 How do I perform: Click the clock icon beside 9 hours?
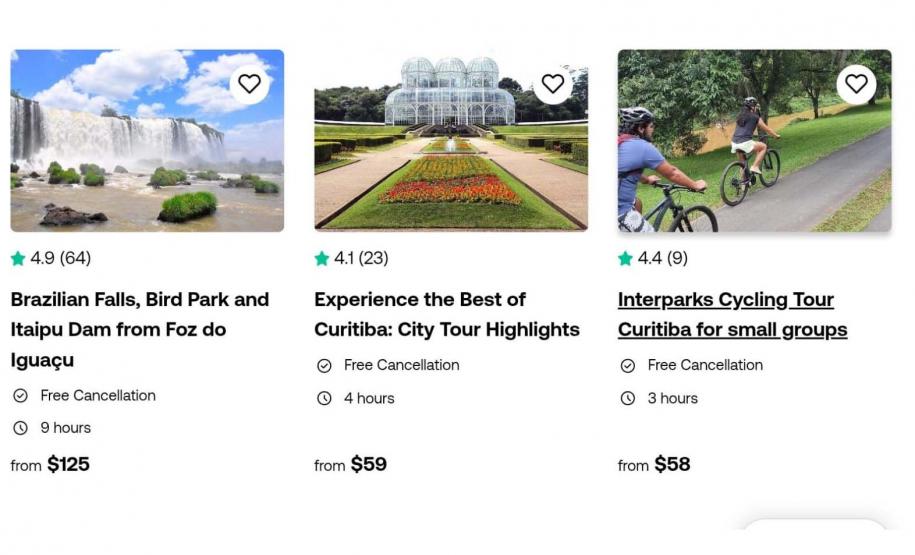[20, 428]
